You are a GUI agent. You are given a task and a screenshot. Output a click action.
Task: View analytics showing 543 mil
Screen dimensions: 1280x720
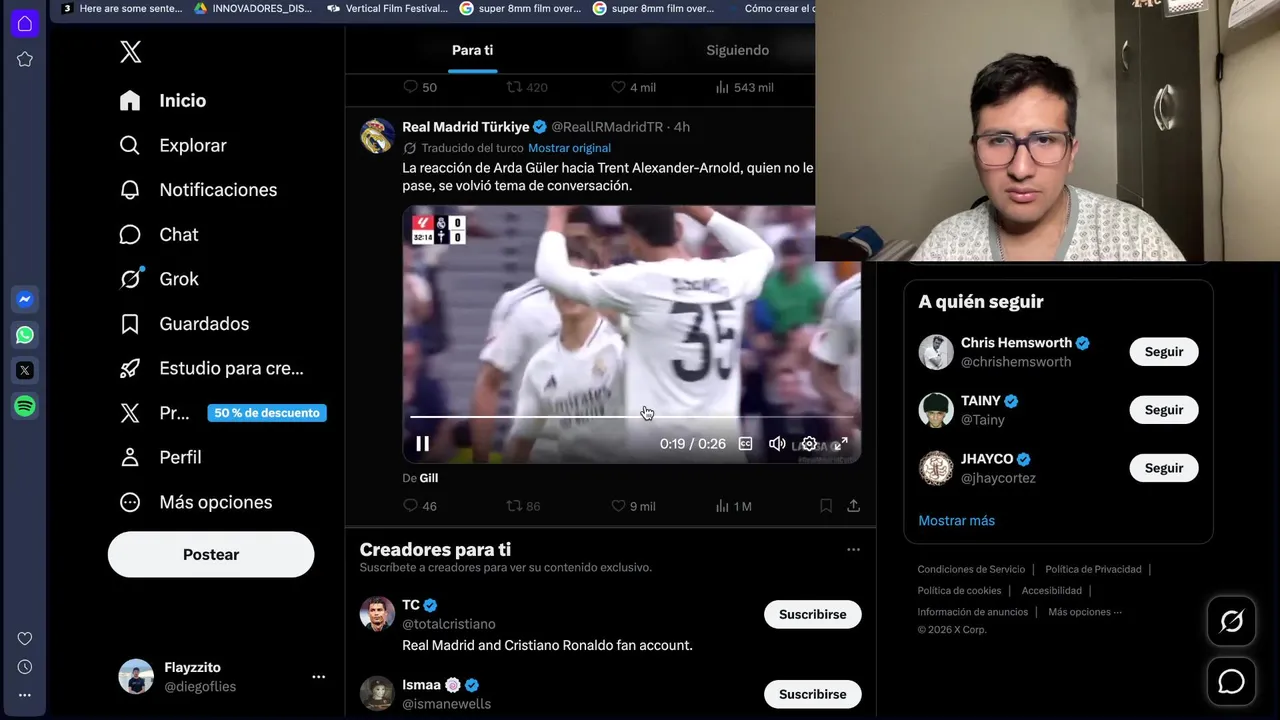(744, 87)
